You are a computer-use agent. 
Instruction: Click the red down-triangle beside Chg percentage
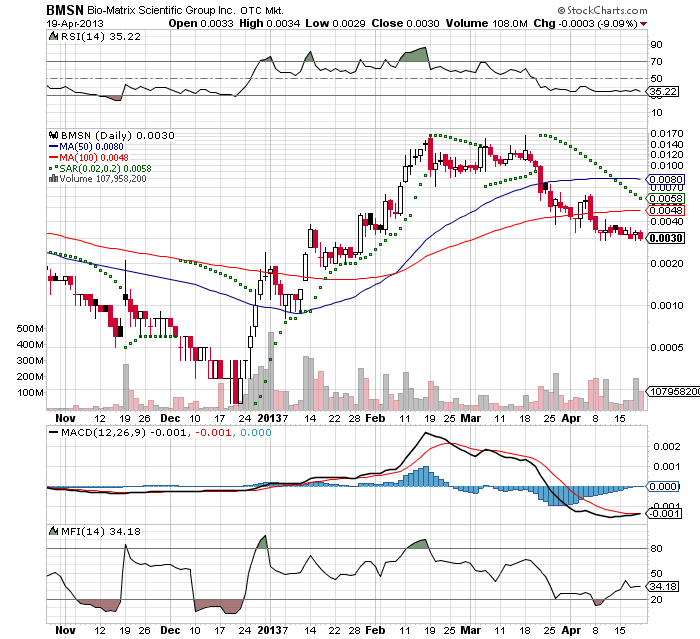643,24
